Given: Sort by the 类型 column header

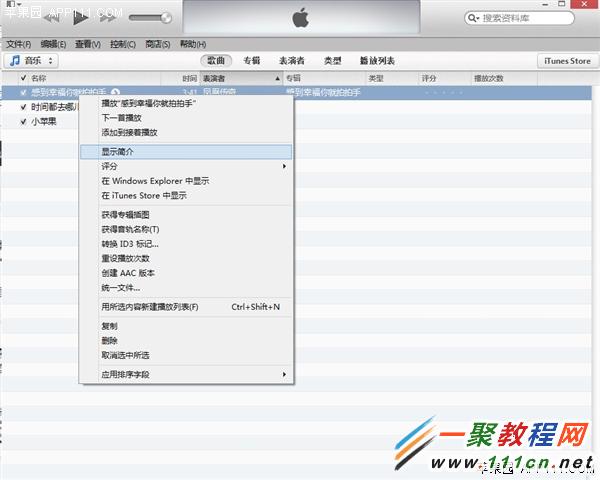Looking at the screenshot, I should pyautogui.click(x=376, y=78).
